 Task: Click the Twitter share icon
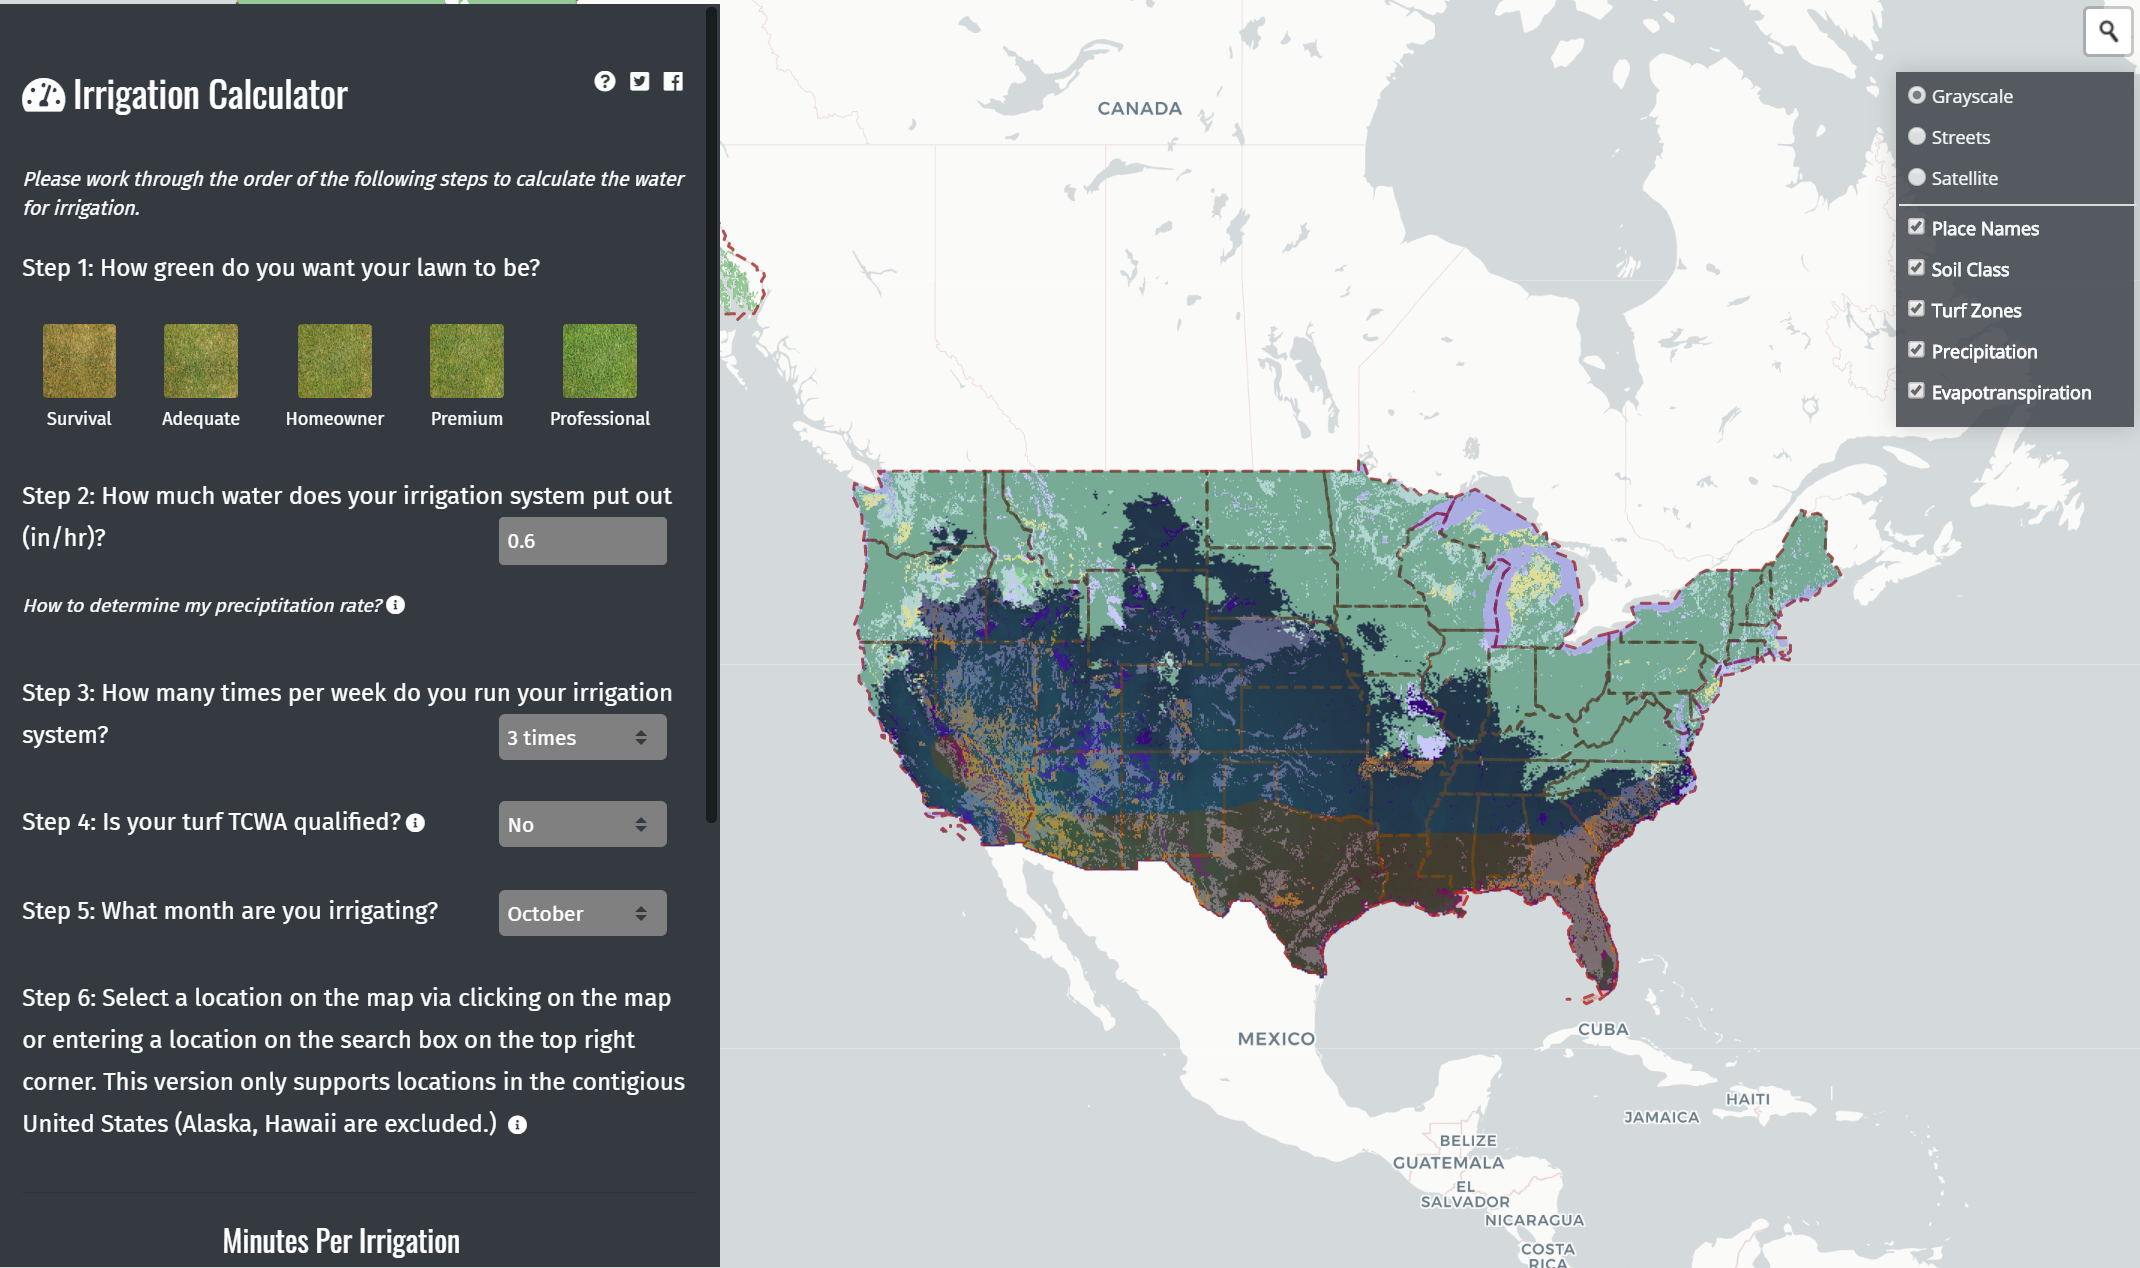coord(639,81)
